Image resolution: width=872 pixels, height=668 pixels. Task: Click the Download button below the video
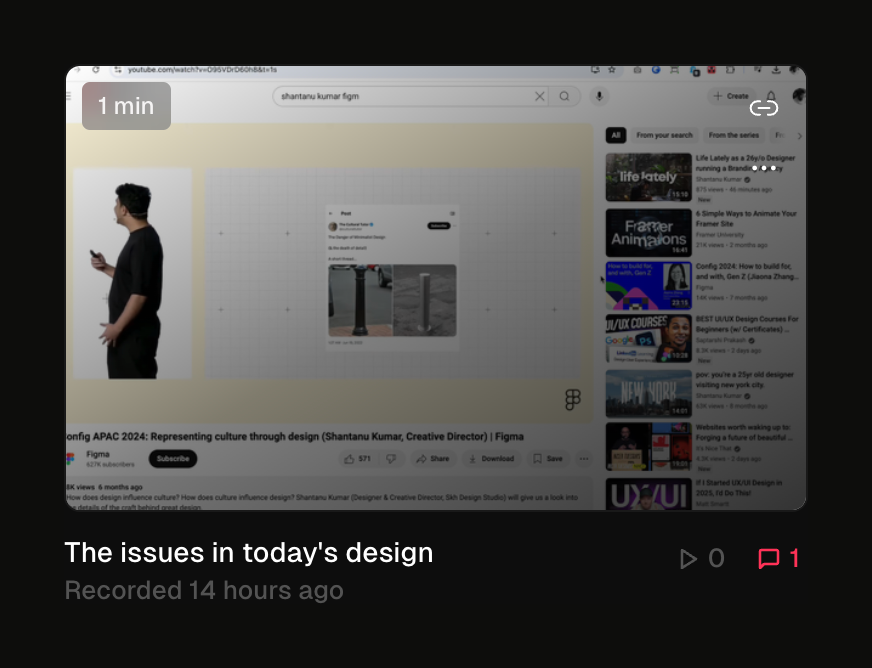(x=491, y=459)
